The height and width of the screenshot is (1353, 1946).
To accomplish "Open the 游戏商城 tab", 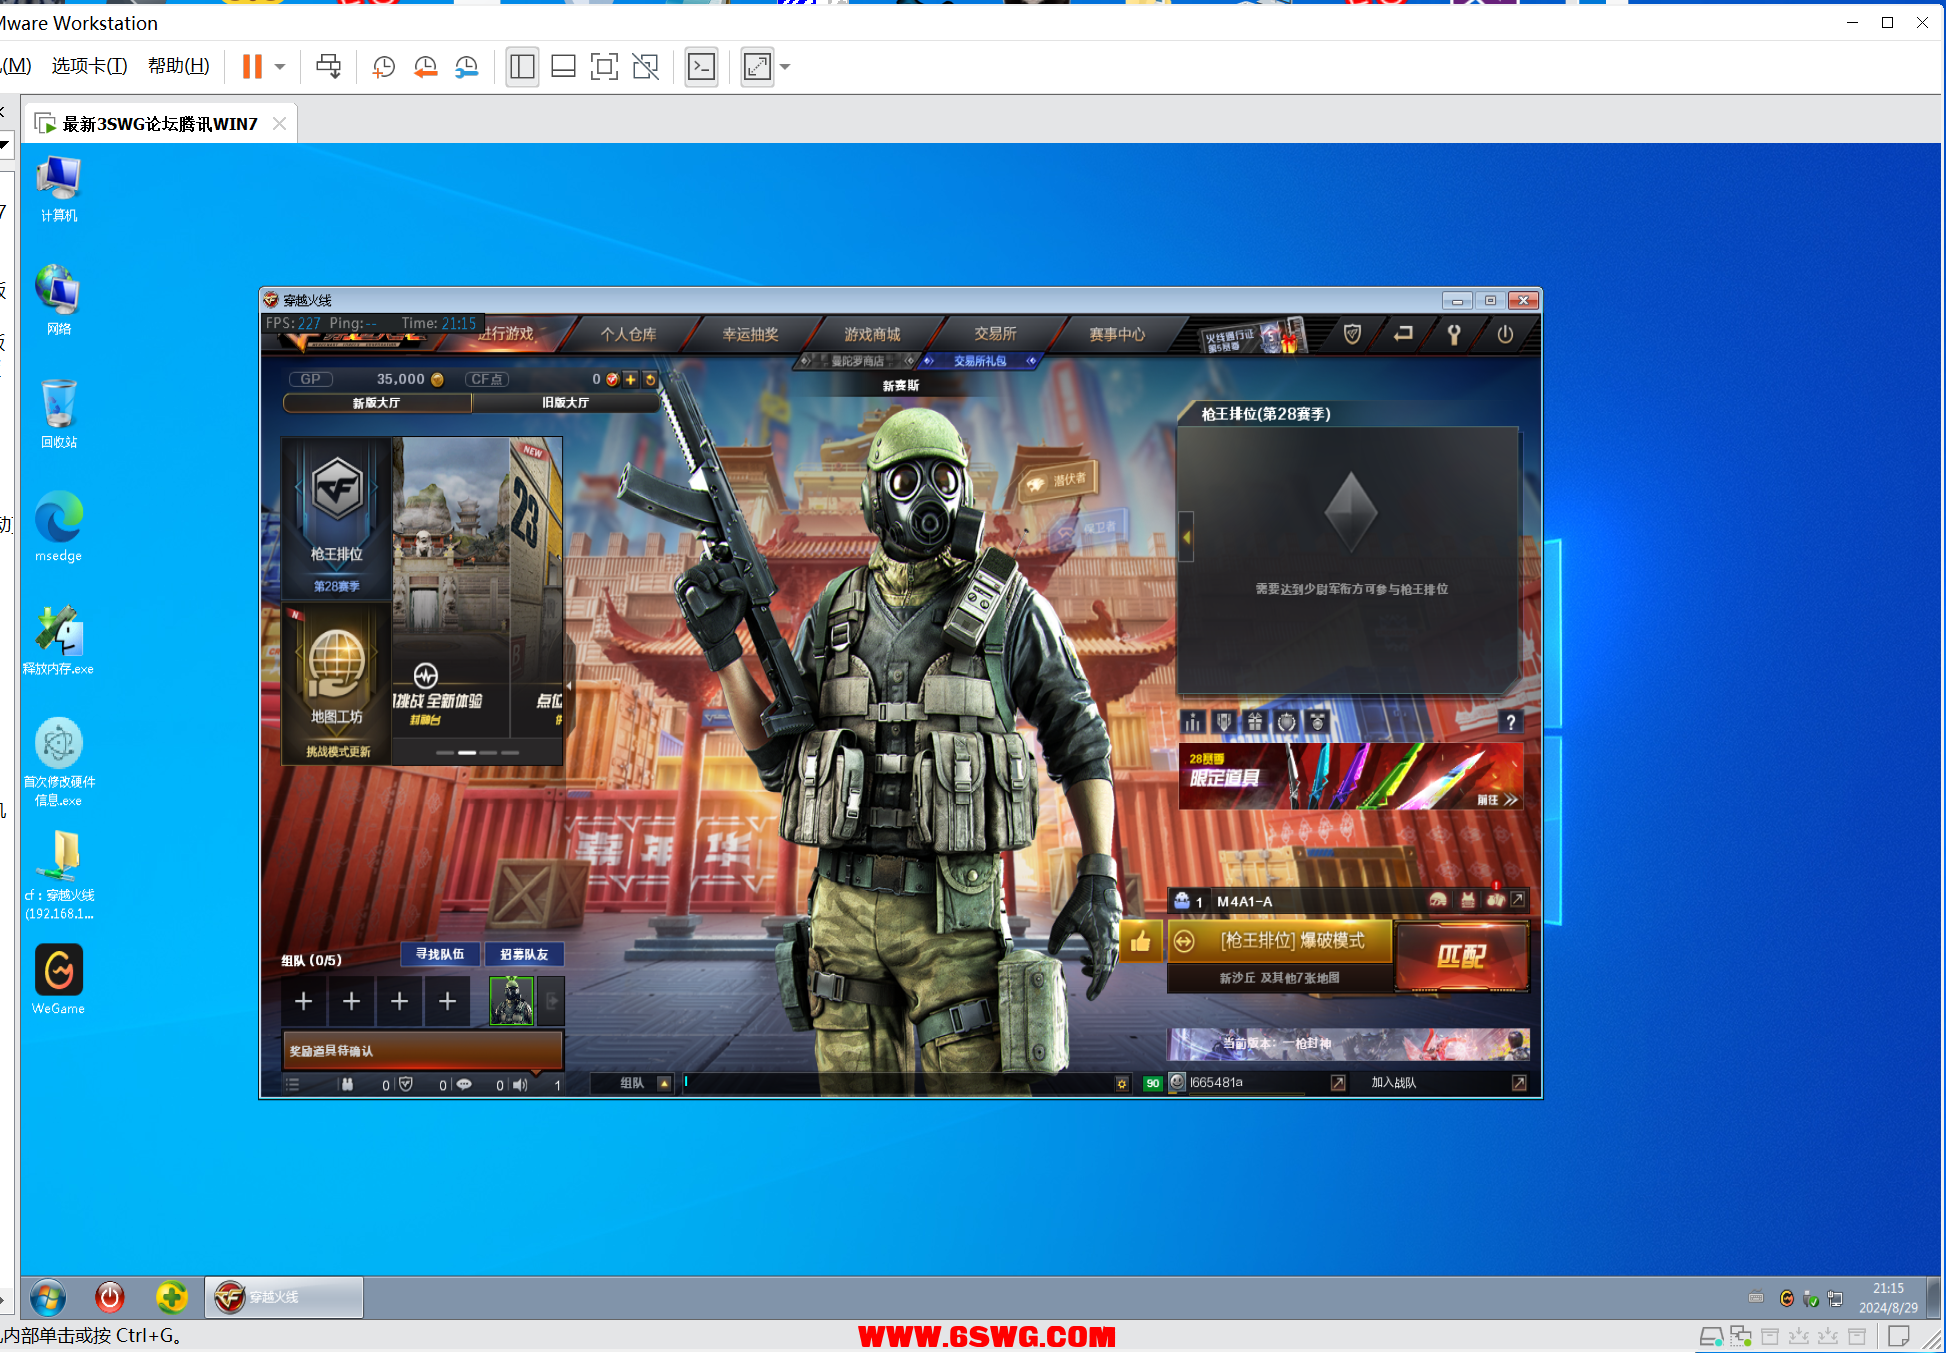I will 873,334.
